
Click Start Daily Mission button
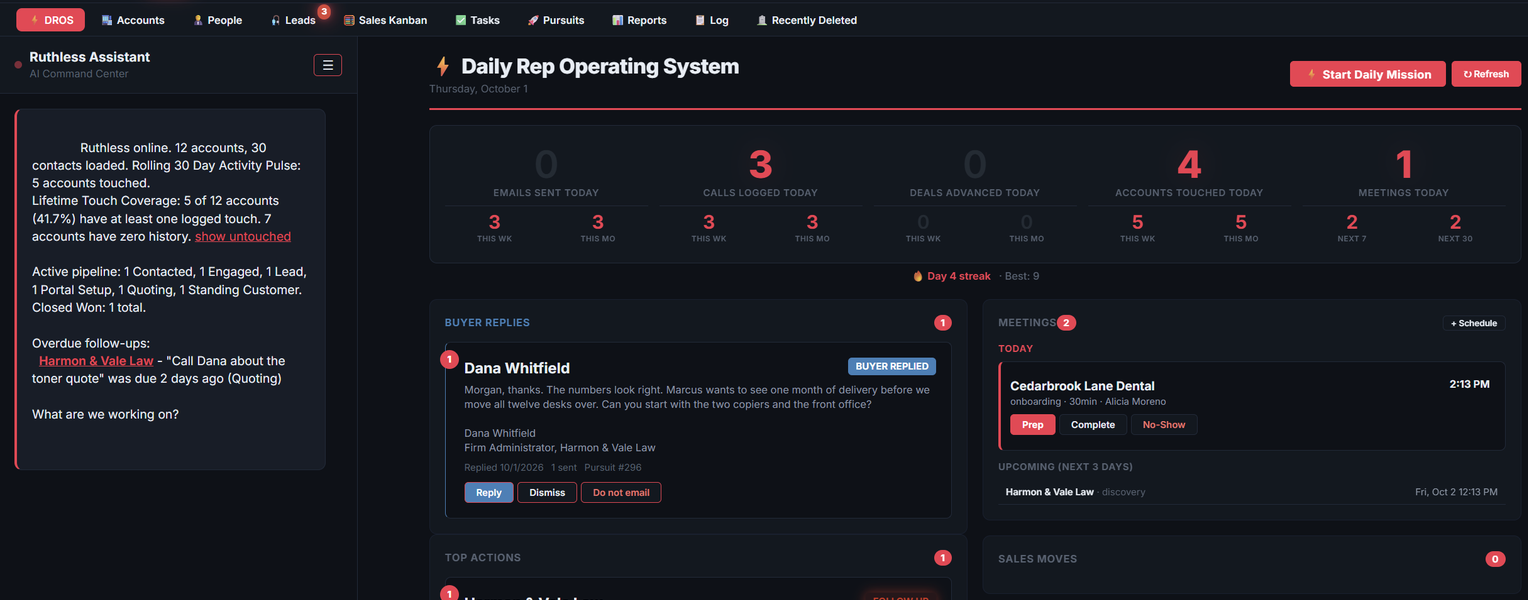[x=1368, y=74]
